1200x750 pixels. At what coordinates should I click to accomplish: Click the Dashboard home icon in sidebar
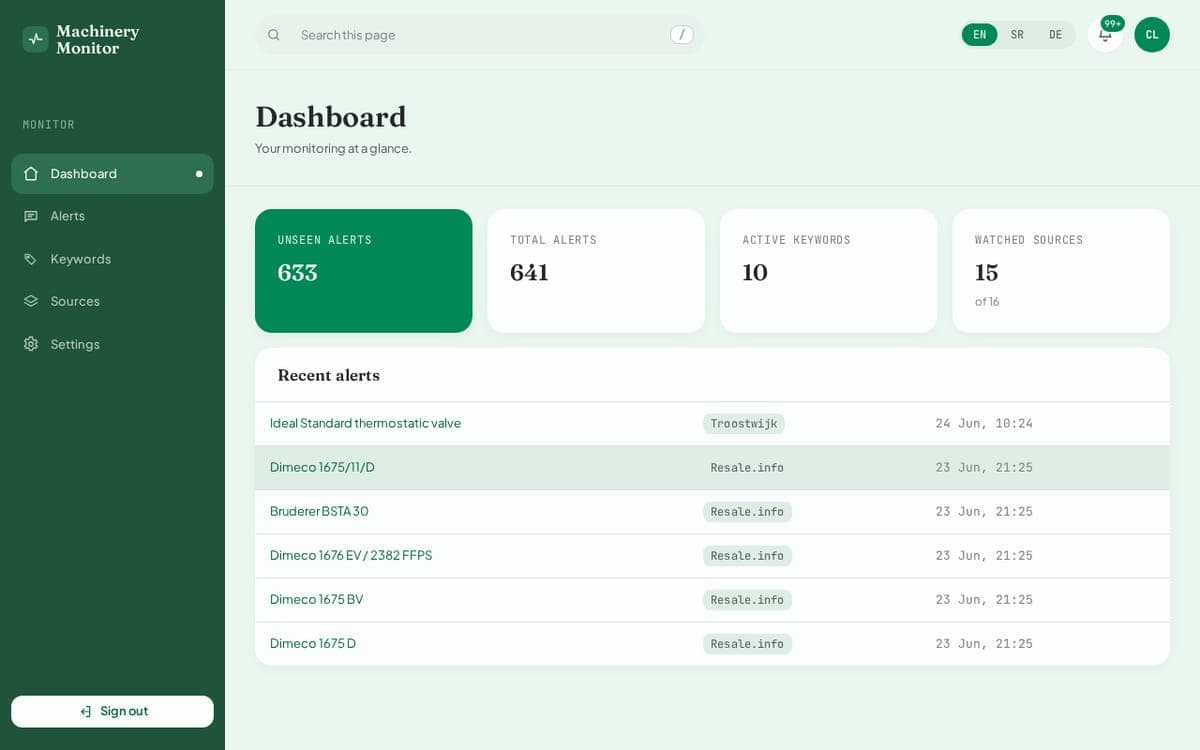coord(31,174)
